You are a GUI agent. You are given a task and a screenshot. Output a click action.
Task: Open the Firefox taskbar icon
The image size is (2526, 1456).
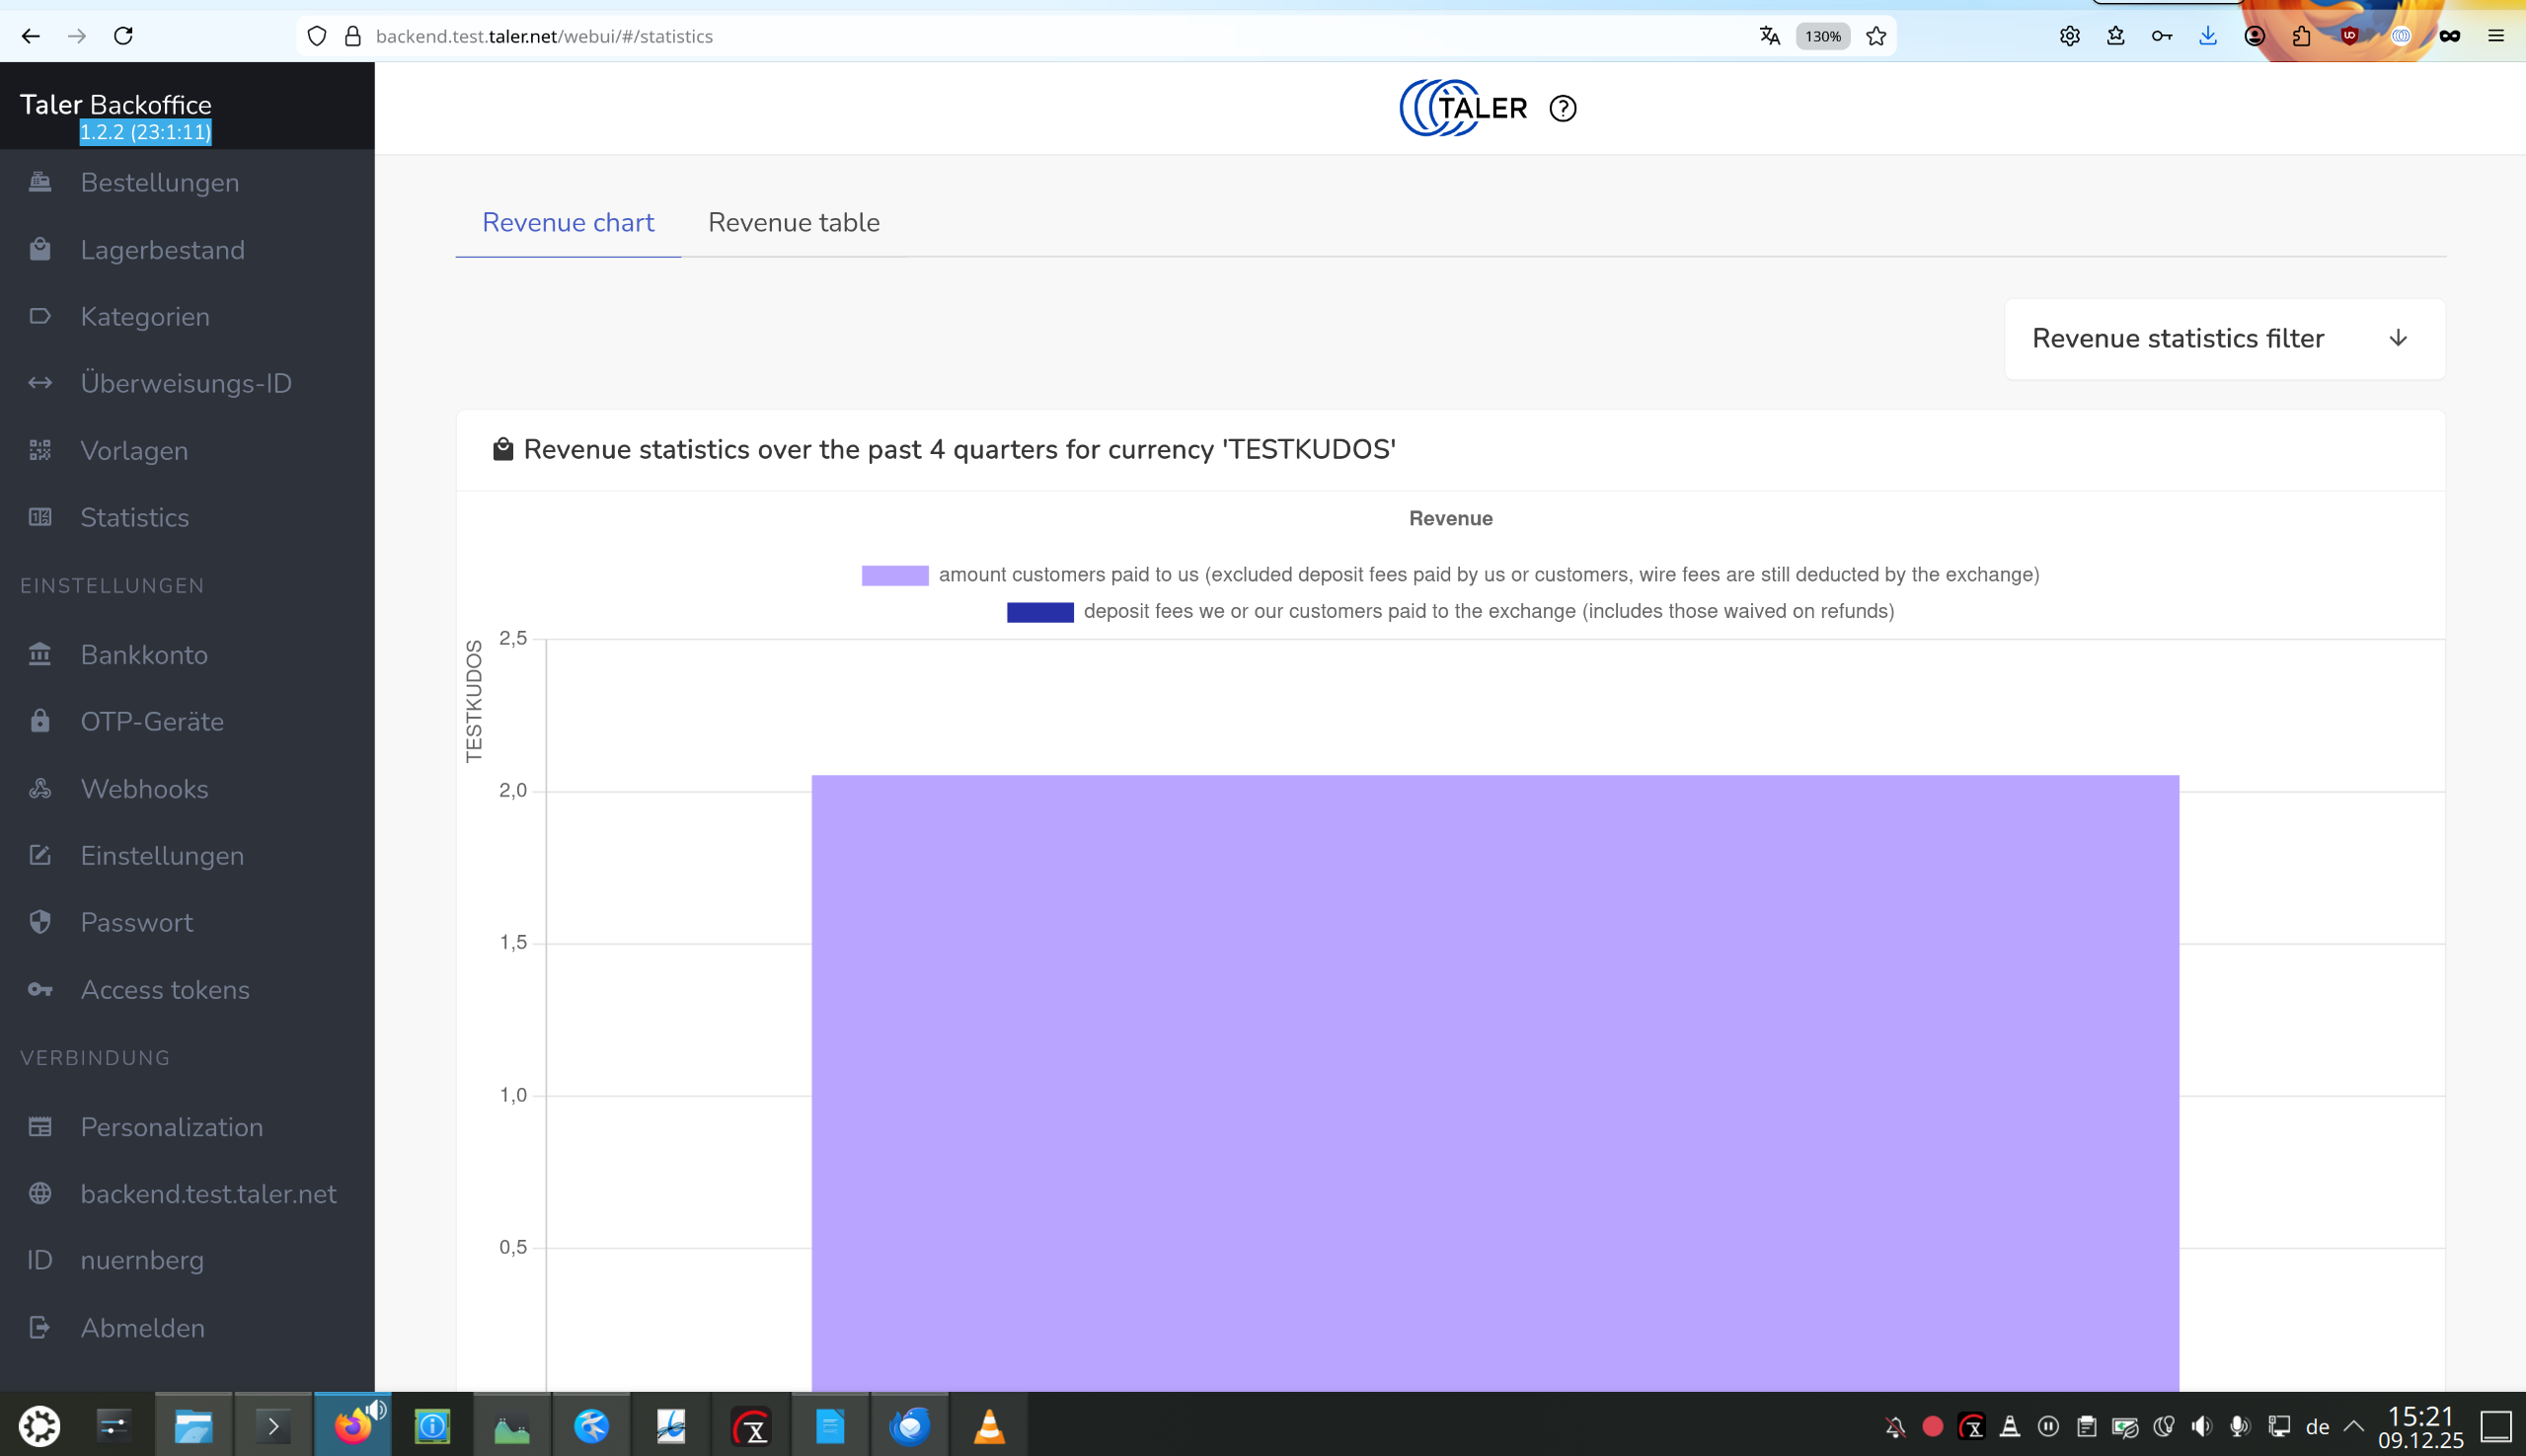tap(353, 1425)
